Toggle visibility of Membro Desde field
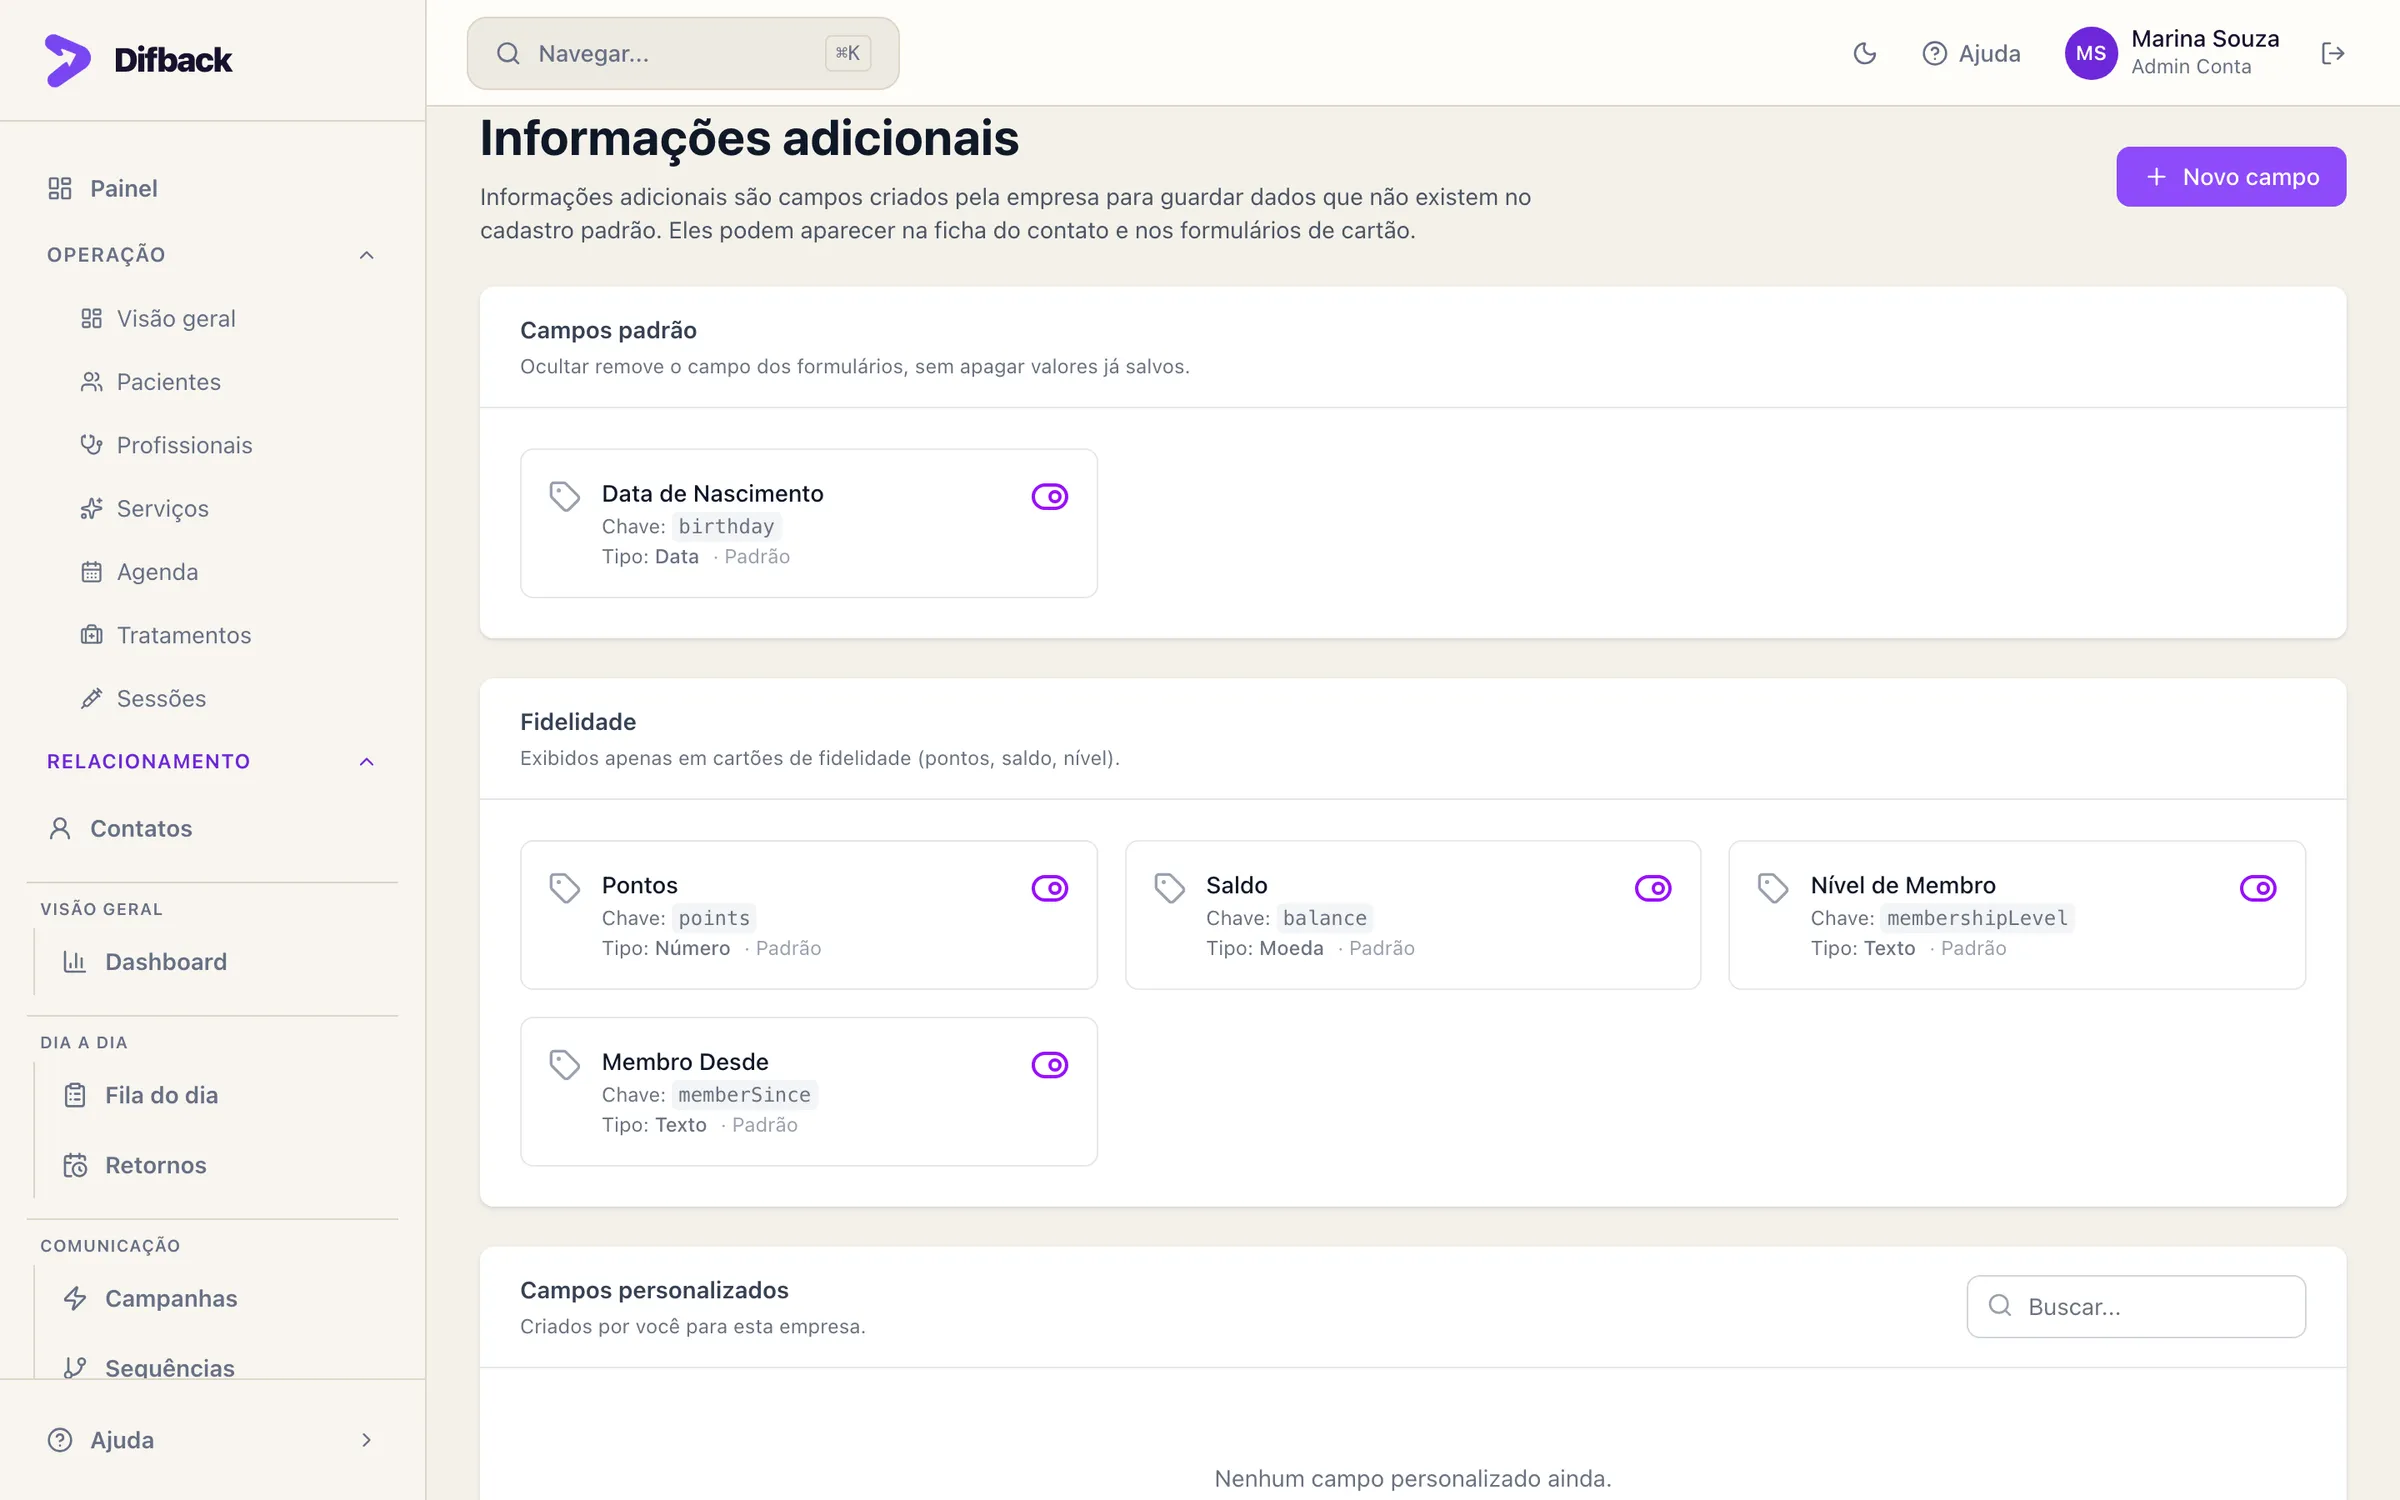 tap(1050, 1065)
